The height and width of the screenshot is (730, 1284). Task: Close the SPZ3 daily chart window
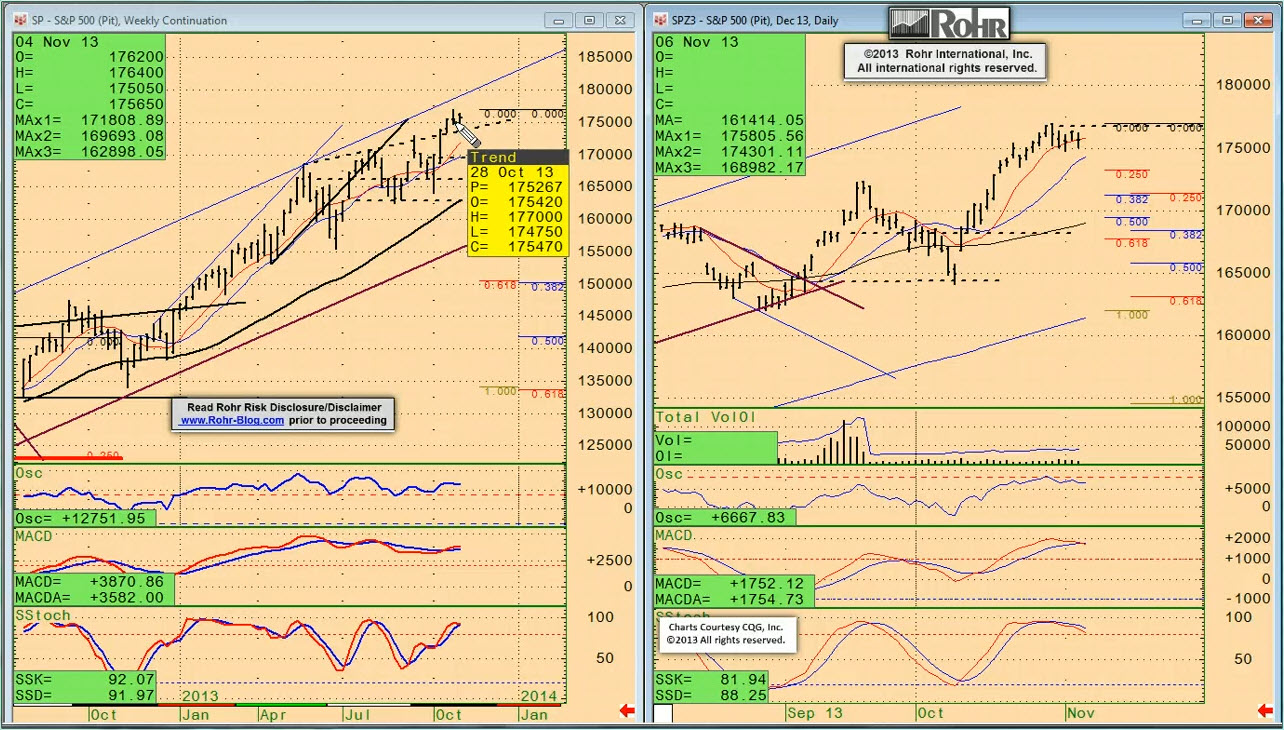tap(1261, 20)
